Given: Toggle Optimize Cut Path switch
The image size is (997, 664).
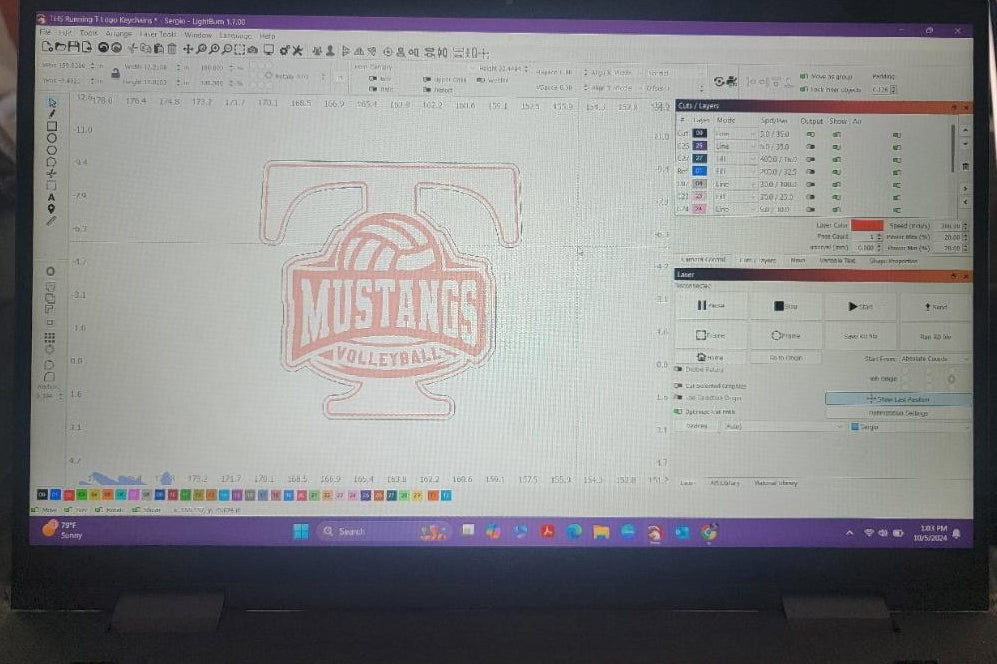Looking at the screenshot, I should (678, 412).
